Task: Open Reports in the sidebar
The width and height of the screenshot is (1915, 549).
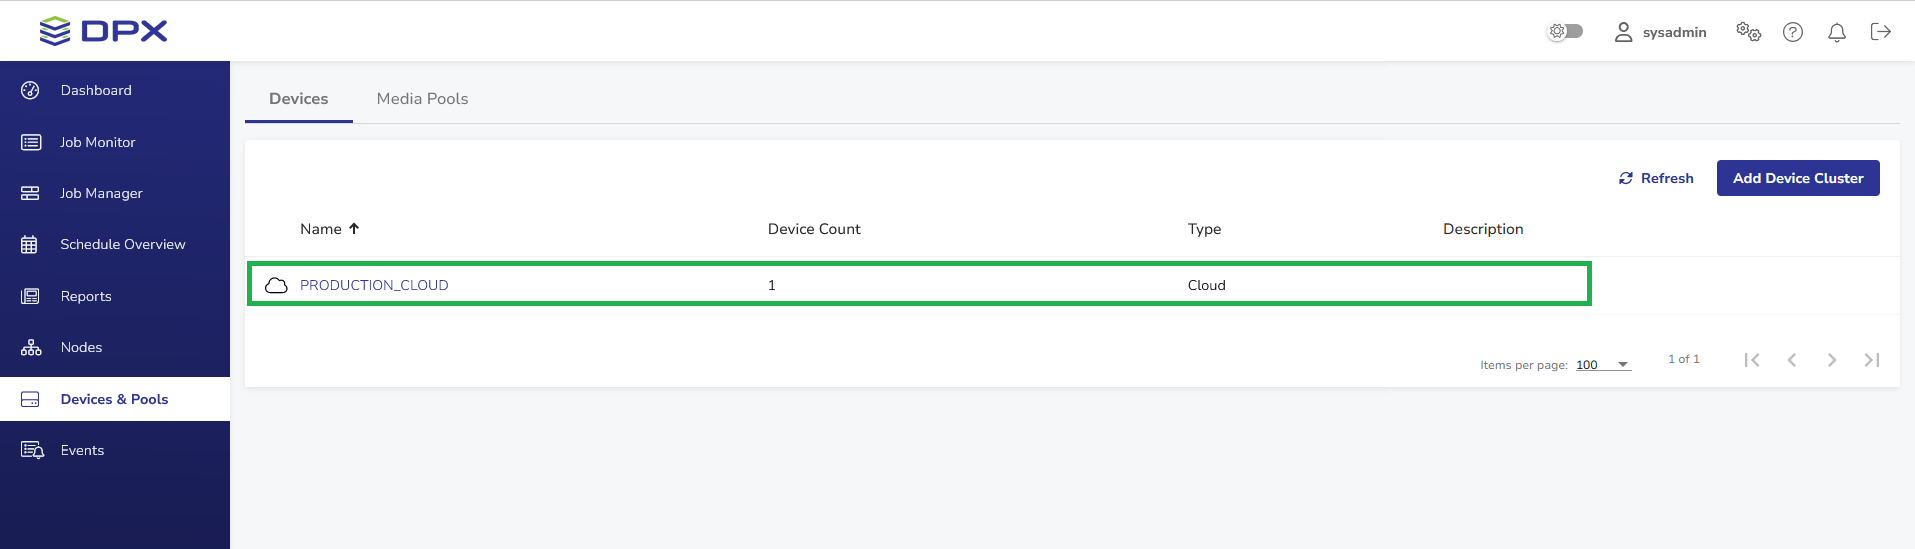Action: click(86, 296)
